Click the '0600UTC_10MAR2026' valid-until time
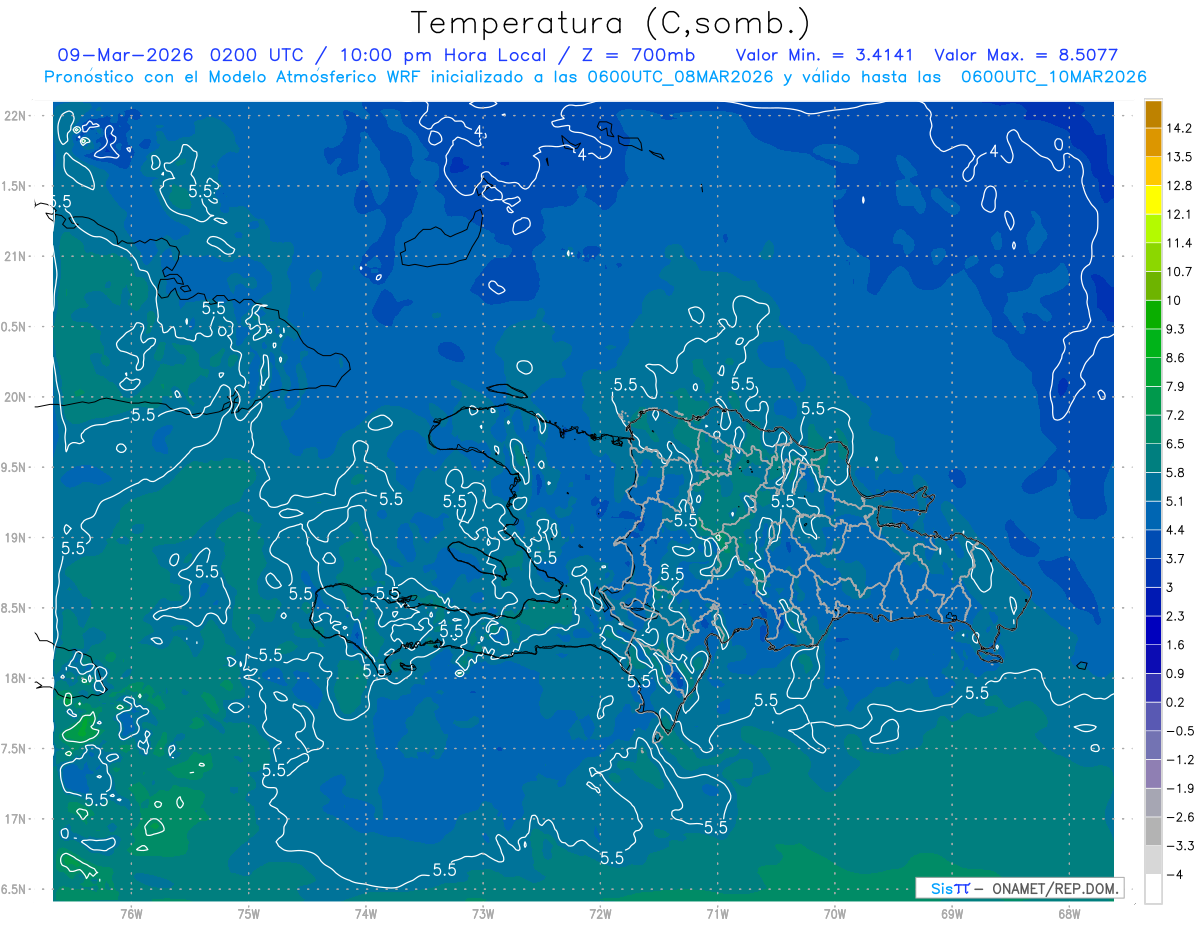This screenshot has width=1200, height=927. pos(1053,77)
